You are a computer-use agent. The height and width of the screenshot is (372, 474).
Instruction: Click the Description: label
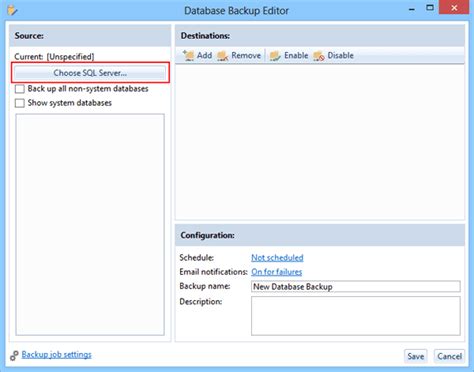coord(201,302)
